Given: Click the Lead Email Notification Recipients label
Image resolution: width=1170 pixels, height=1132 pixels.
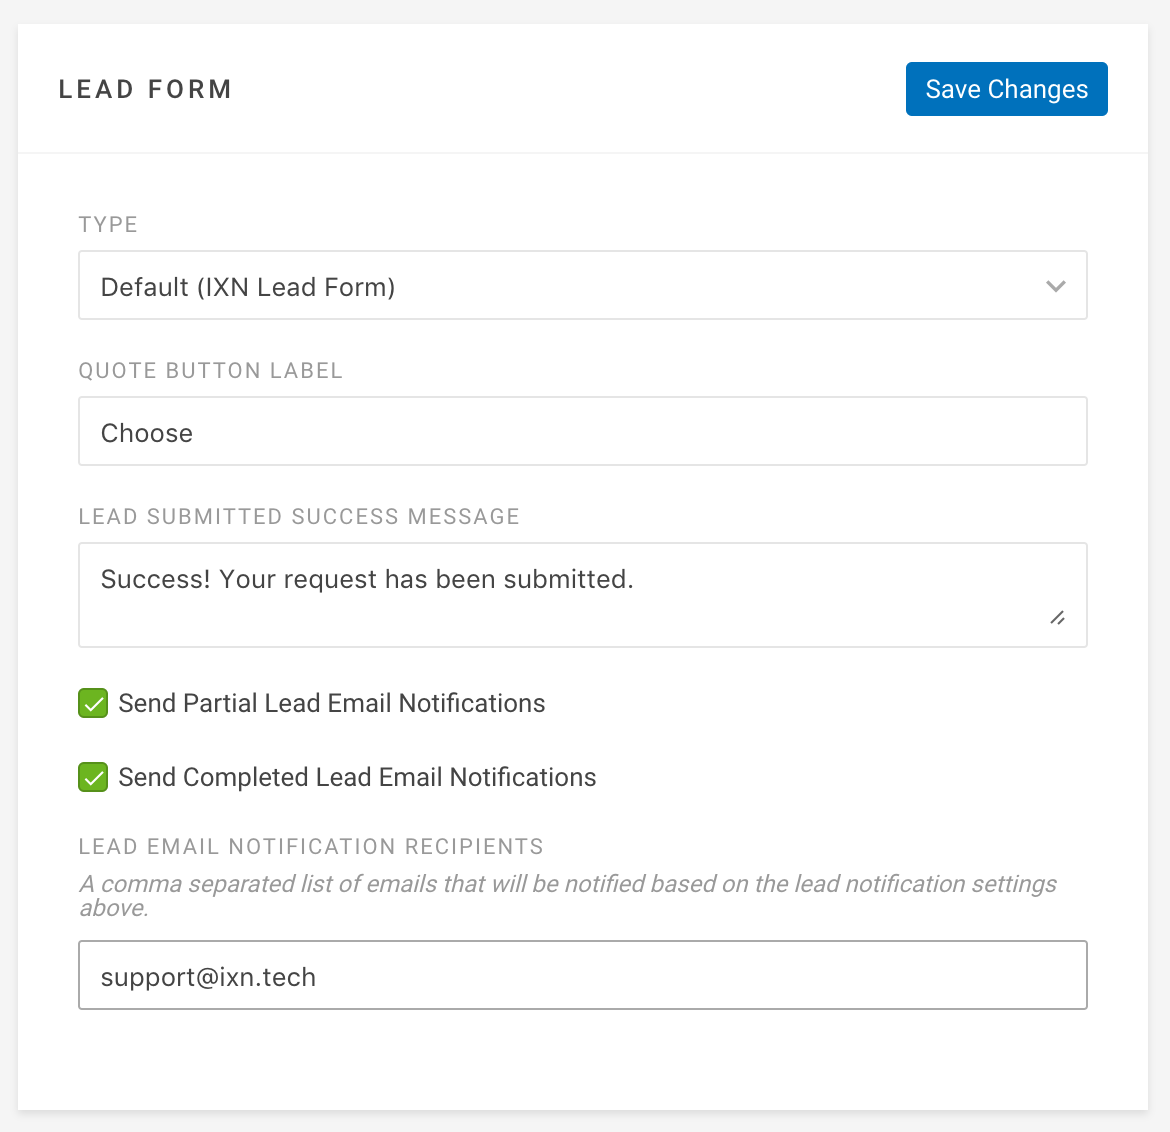Looking at the screenshot, I should click(311, 846).
